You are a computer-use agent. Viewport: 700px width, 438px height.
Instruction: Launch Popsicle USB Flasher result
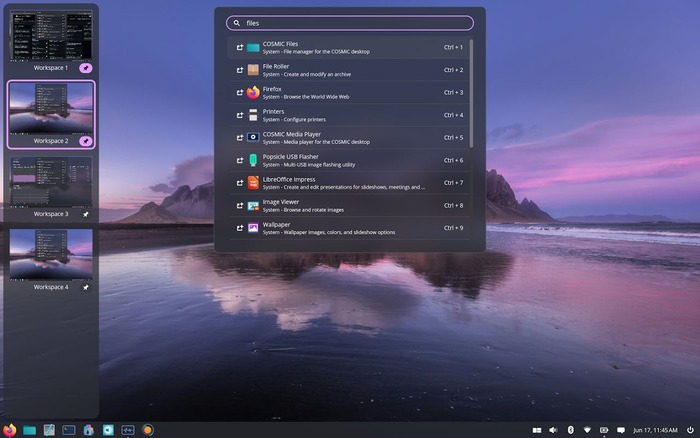(x=350, y=160)
